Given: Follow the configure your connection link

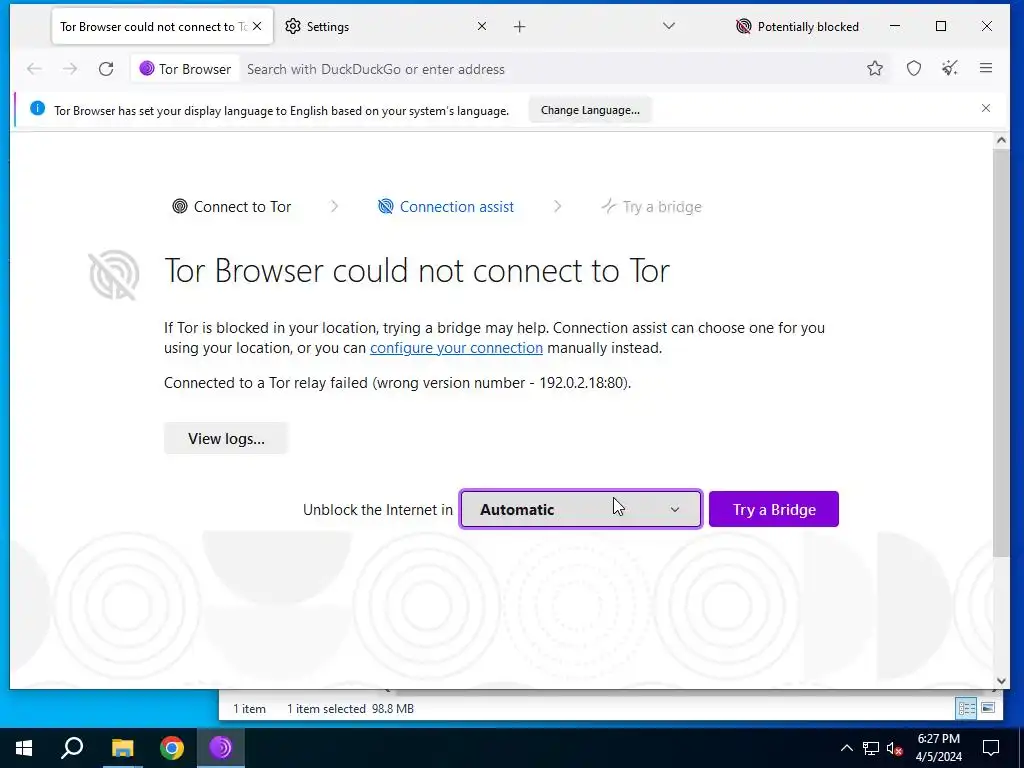Looking at the screenshot, I should click(x=456, y=348).
